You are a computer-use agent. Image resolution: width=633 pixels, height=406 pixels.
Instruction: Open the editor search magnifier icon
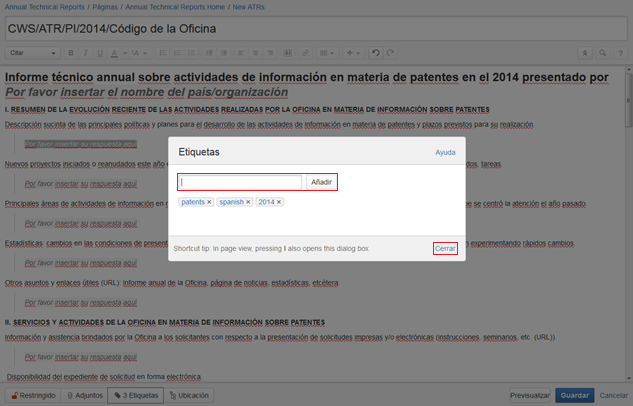603,52
